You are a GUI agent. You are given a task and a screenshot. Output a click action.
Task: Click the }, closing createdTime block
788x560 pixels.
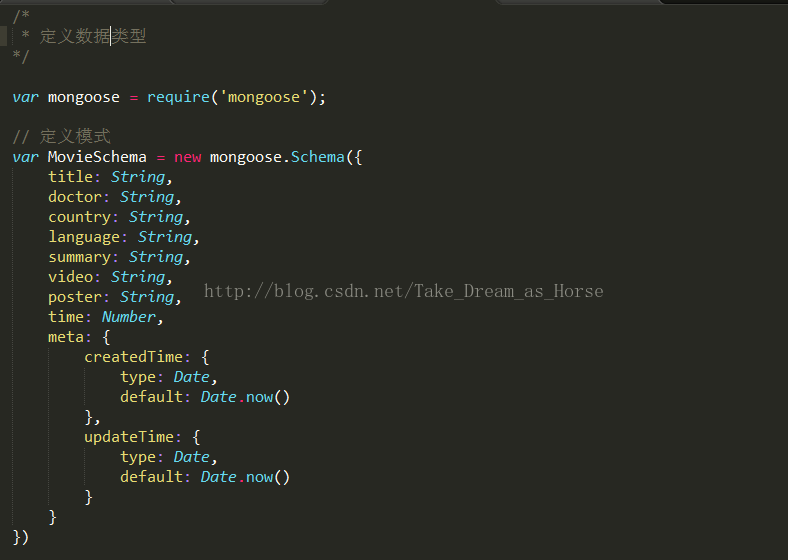[x=92, y=417]
